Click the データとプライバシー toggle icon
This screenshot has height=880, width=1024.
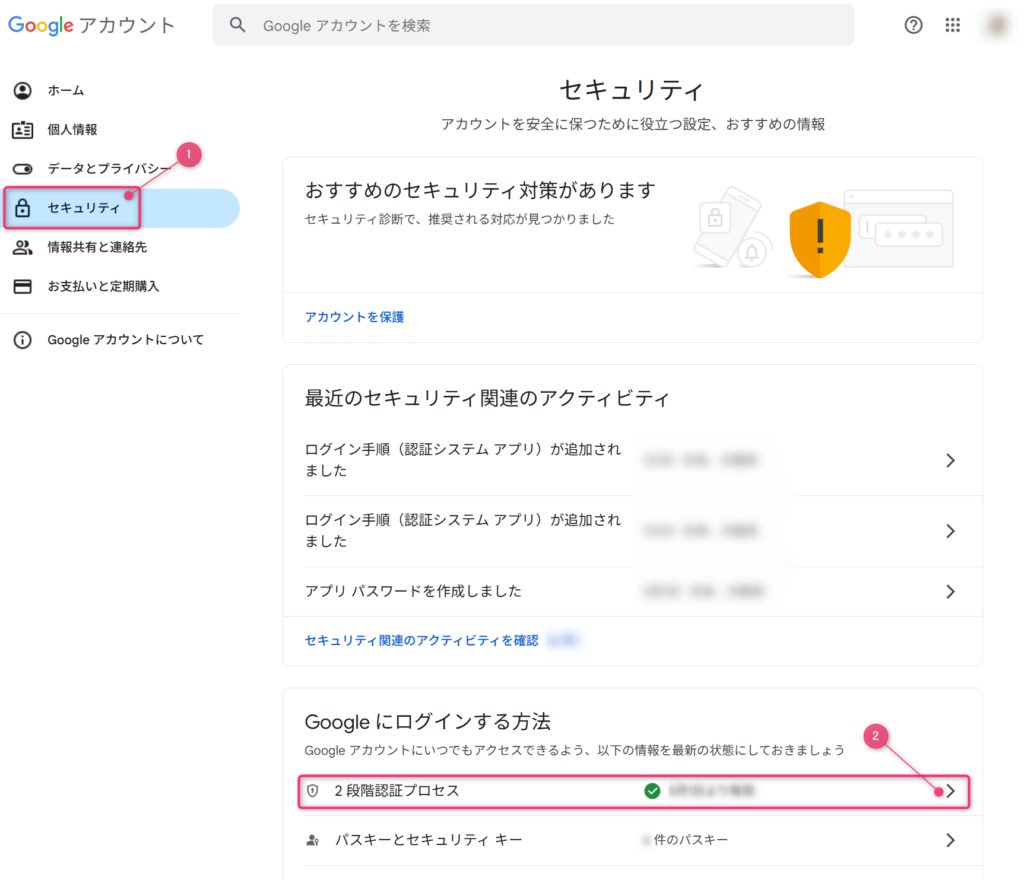point(23,169)
